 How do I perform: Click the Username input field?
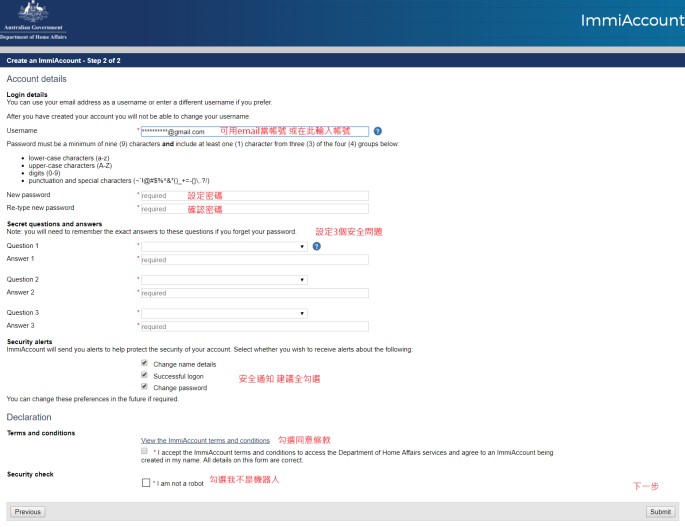pyautogui.click(x=255, y=131)
